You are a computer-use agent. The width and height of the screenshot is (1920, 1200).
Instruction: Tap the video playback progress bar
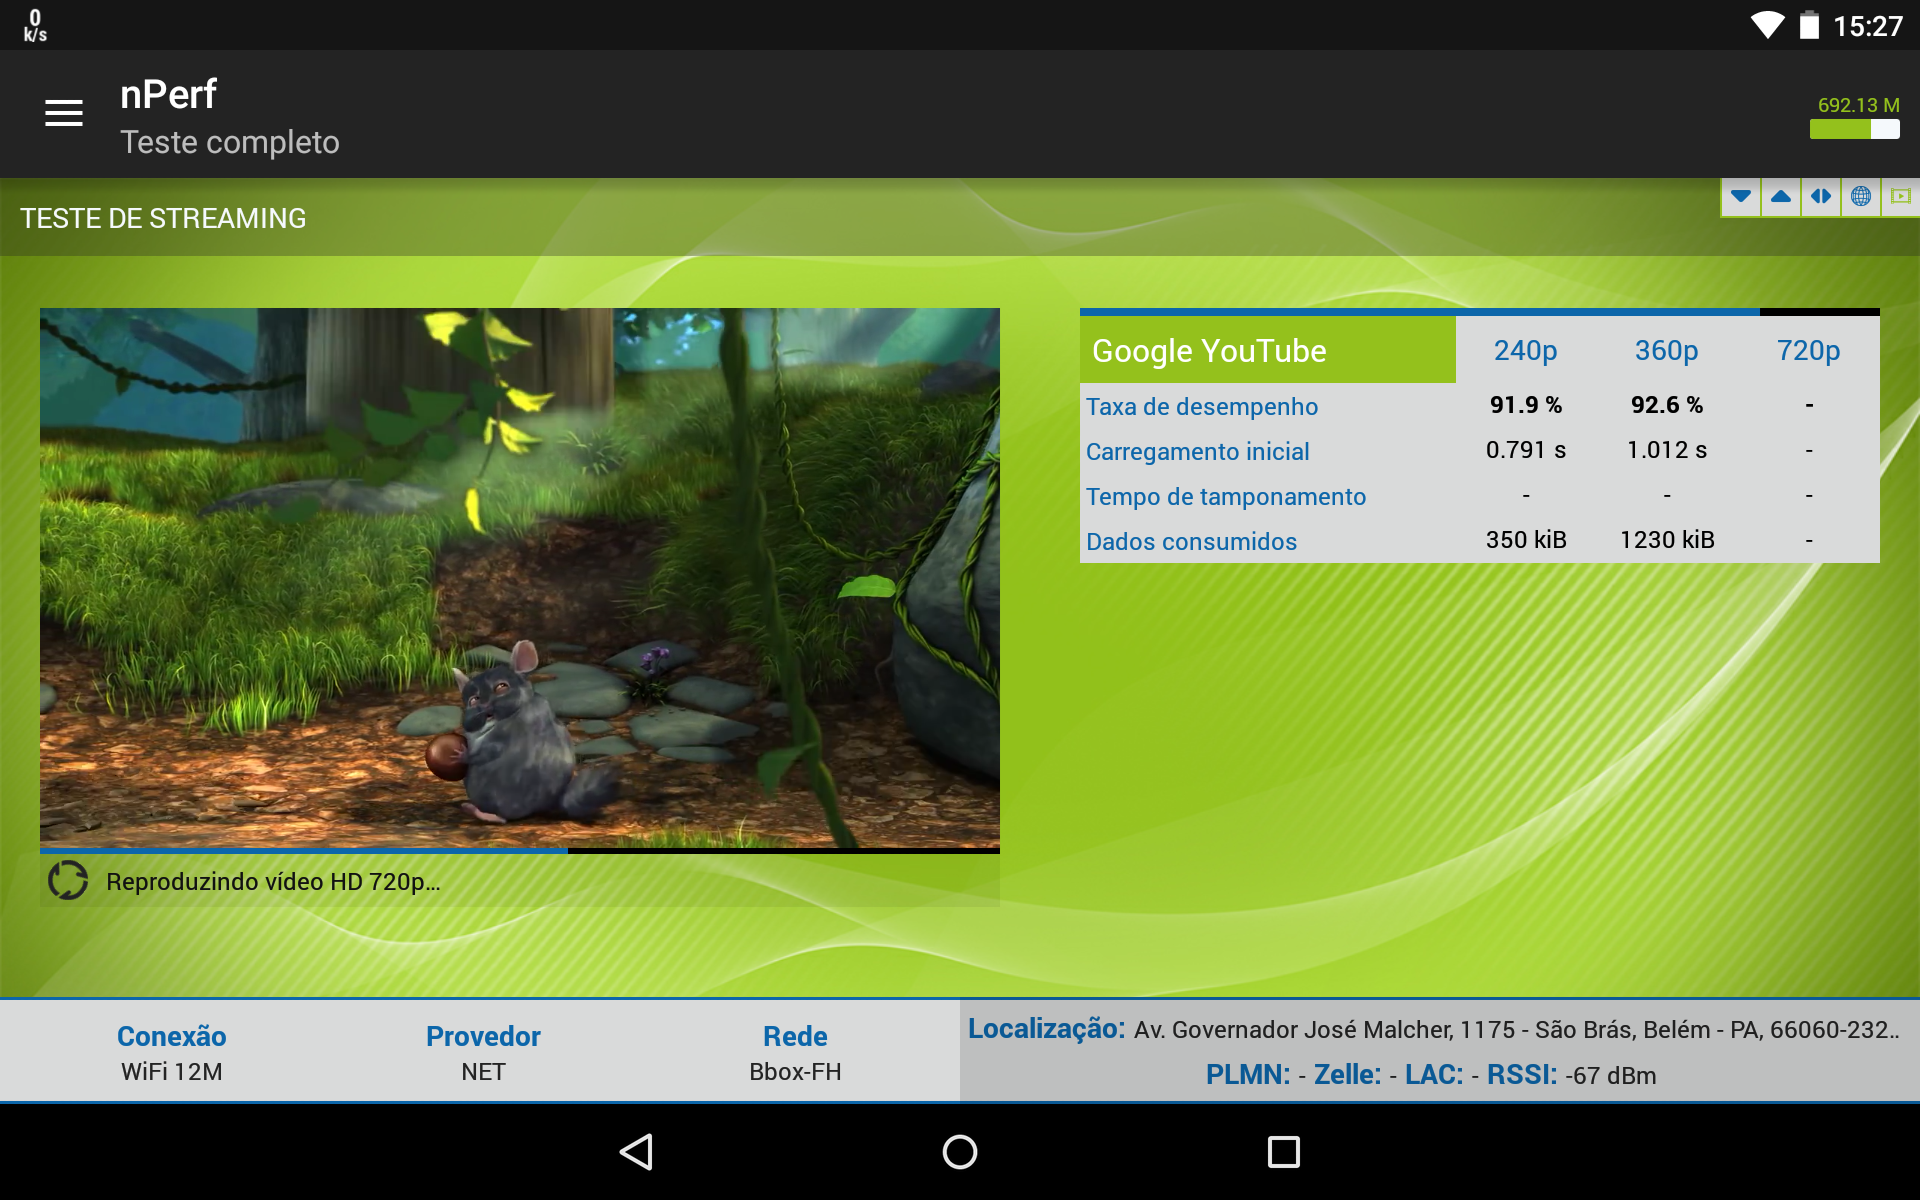[x=520, y=851]
